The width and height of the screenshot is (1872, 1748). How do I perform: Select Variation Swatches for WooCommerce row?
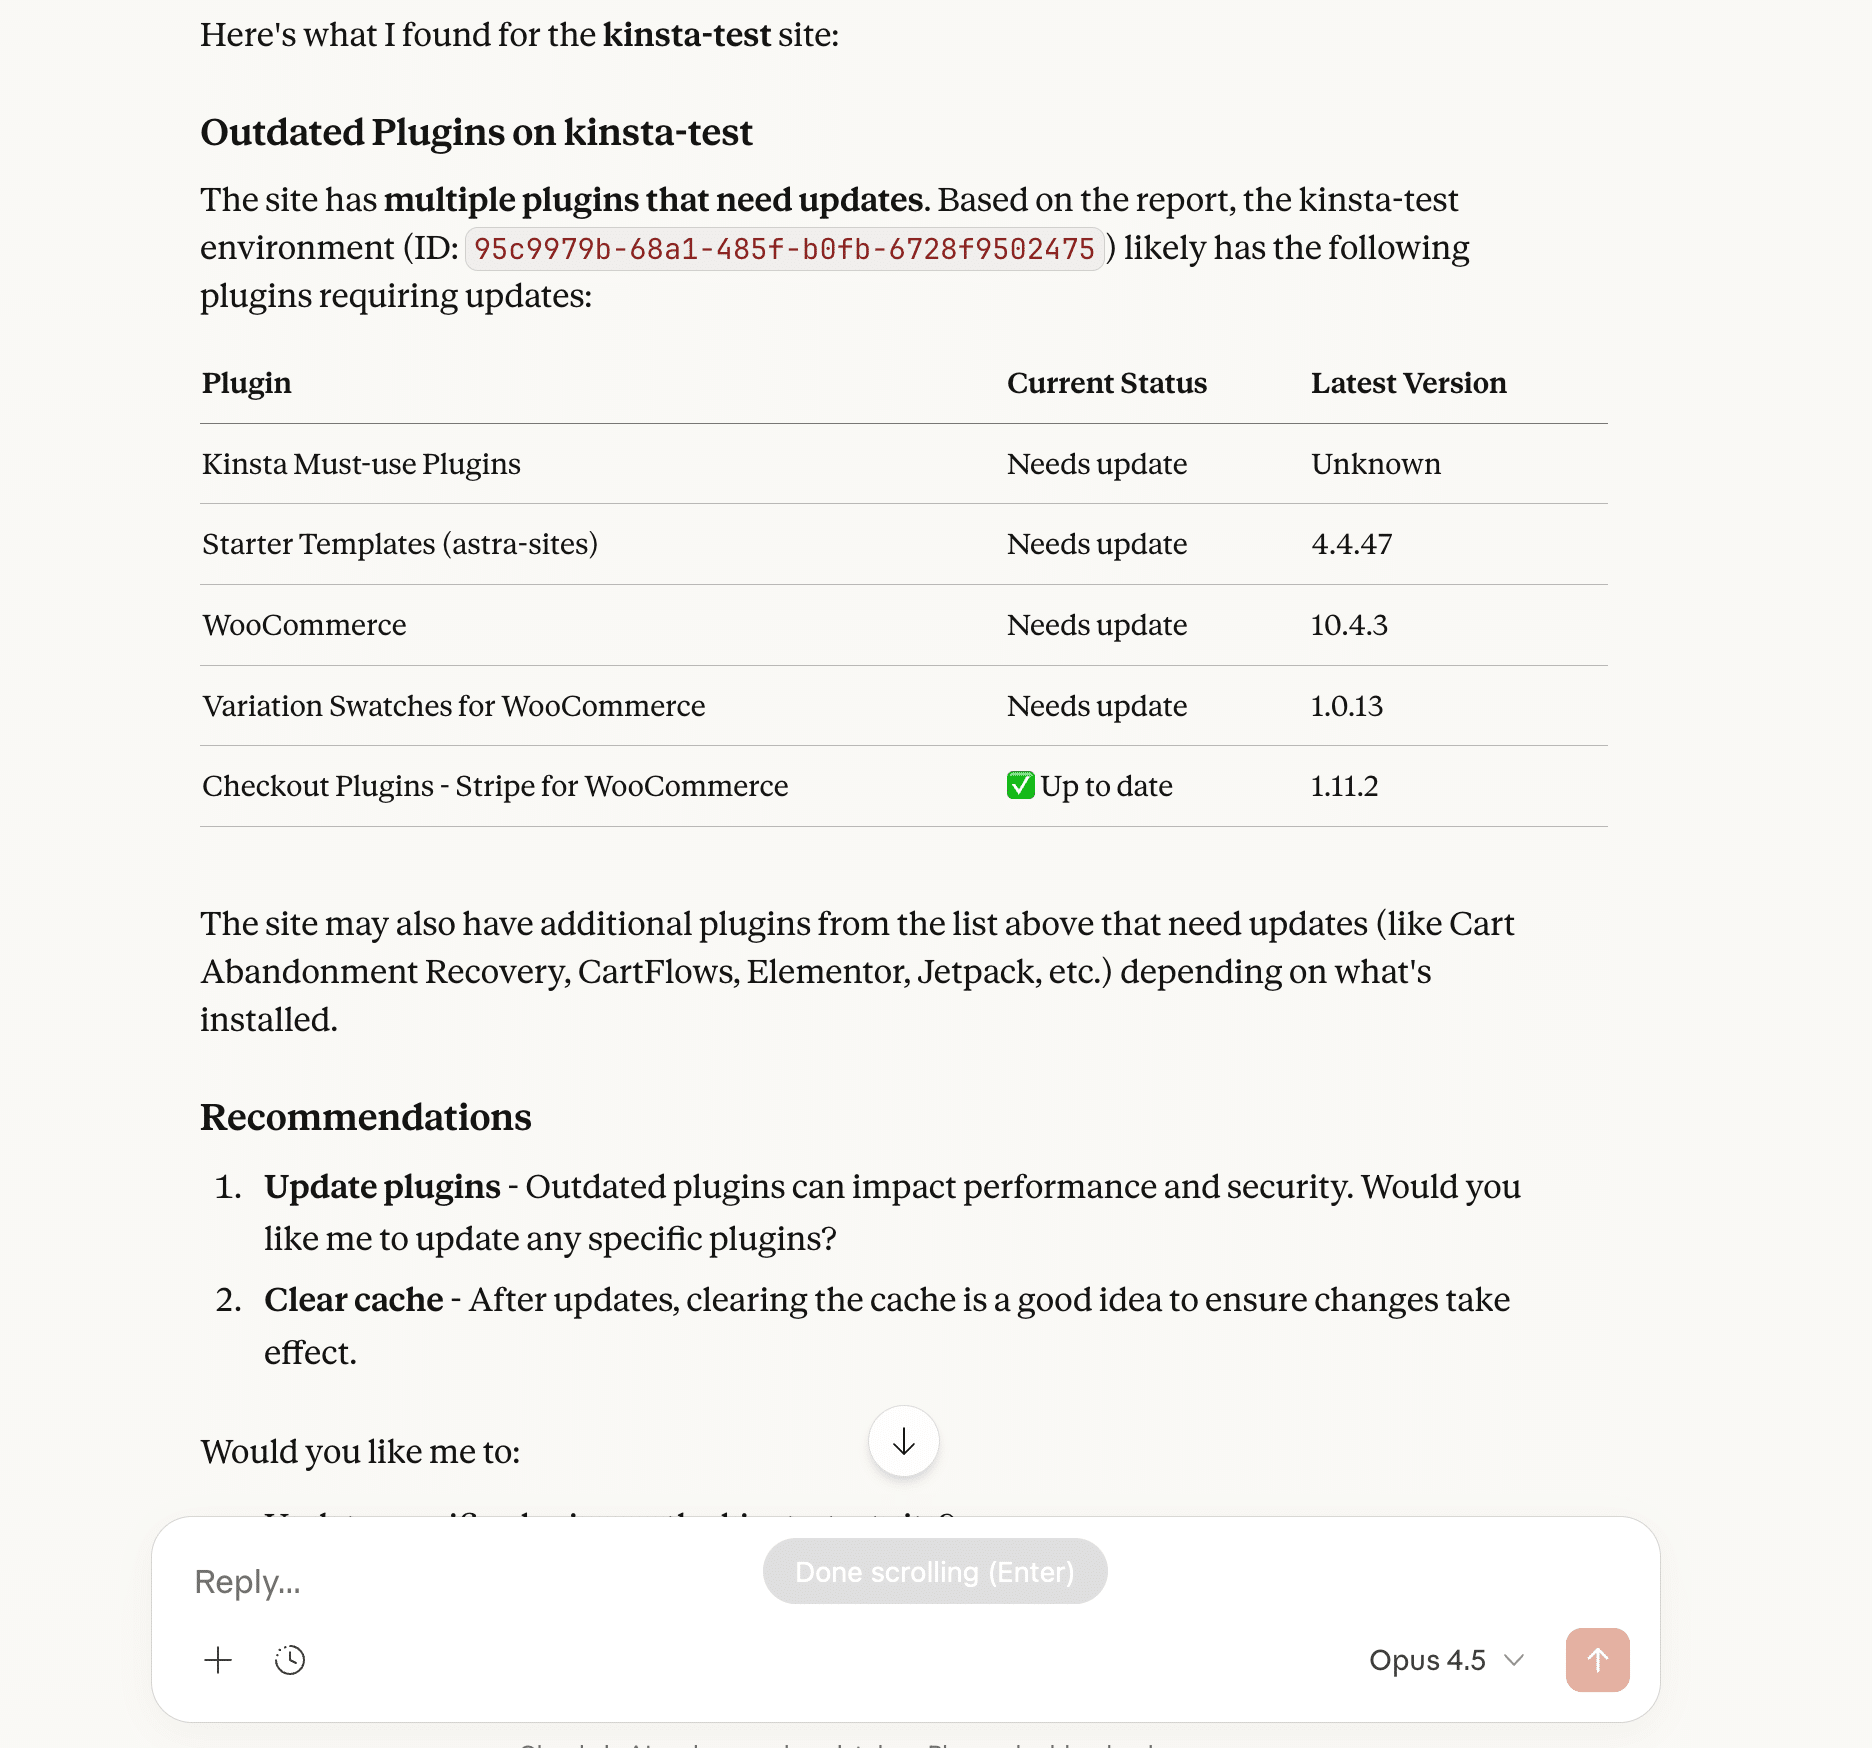pyautogui.click(x=453, y=706)
